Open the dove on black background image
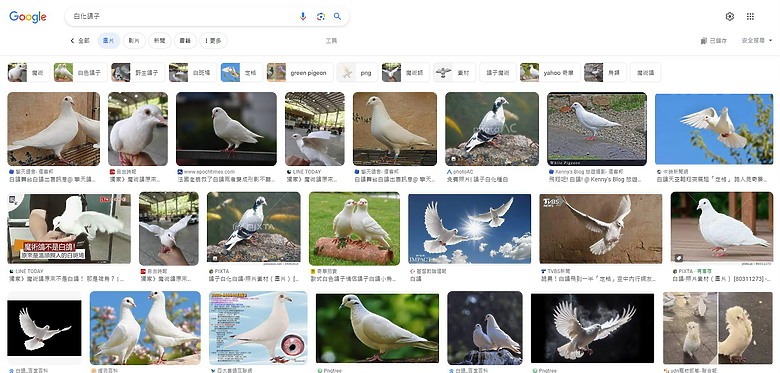780x373 pixels. (44, 328)
